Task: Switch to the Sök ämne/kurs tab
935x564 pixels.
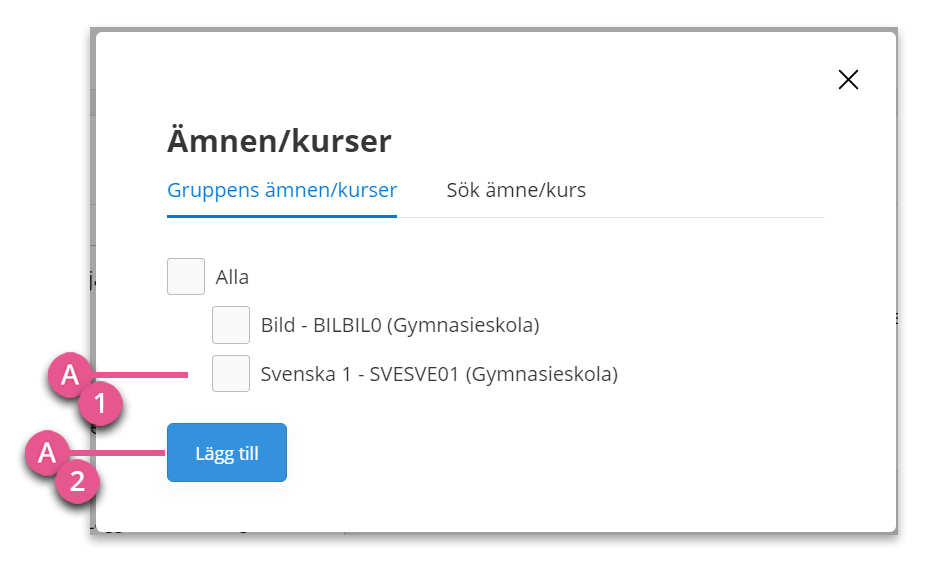Action: tap(516, 190)
